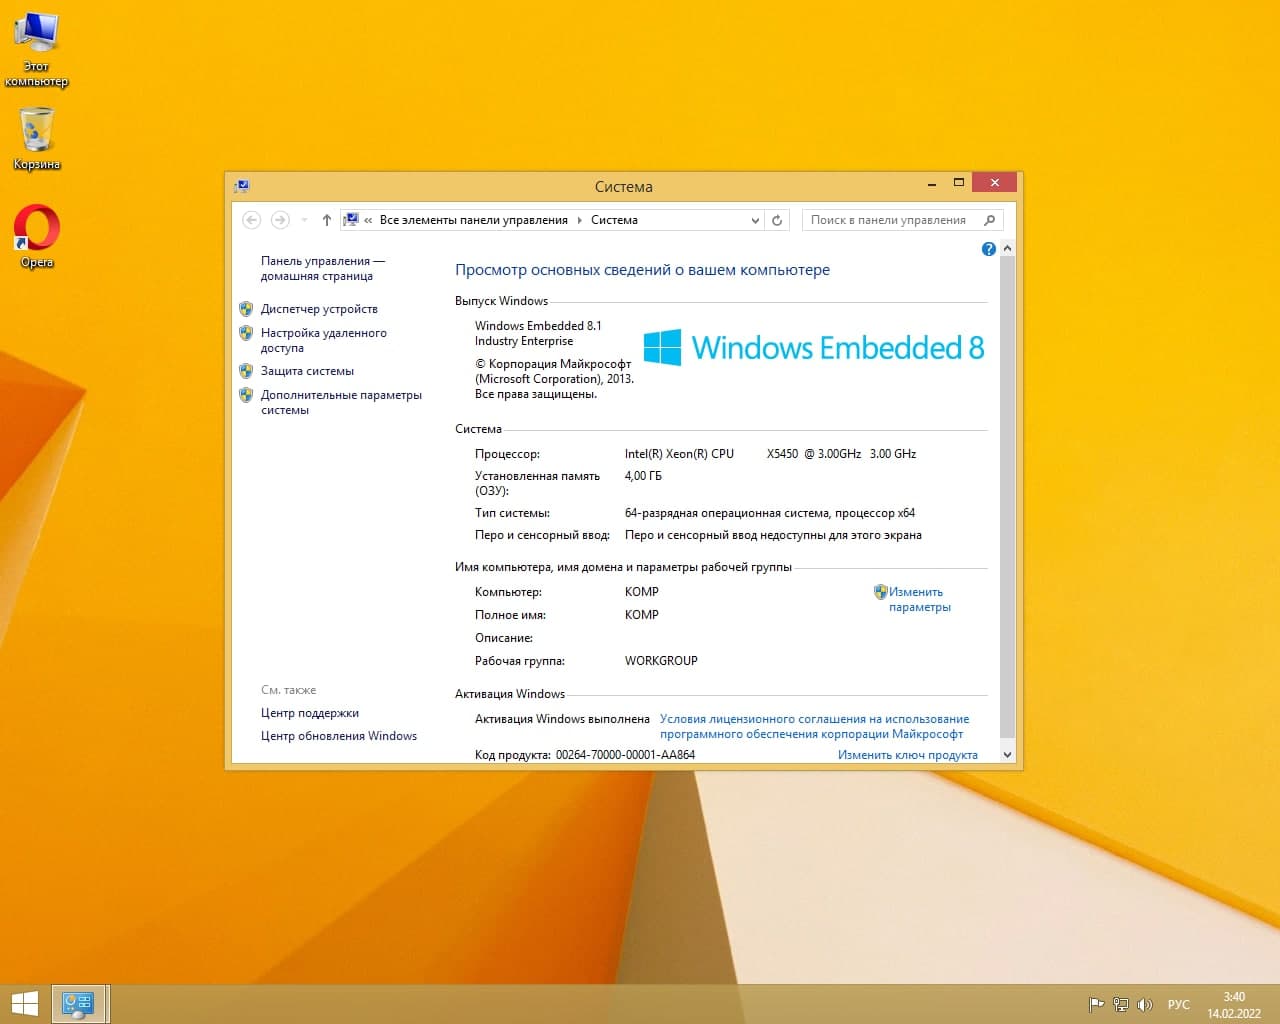Click the Активация Windows выполнена text

pyautogui.click(x=562, y=719)
